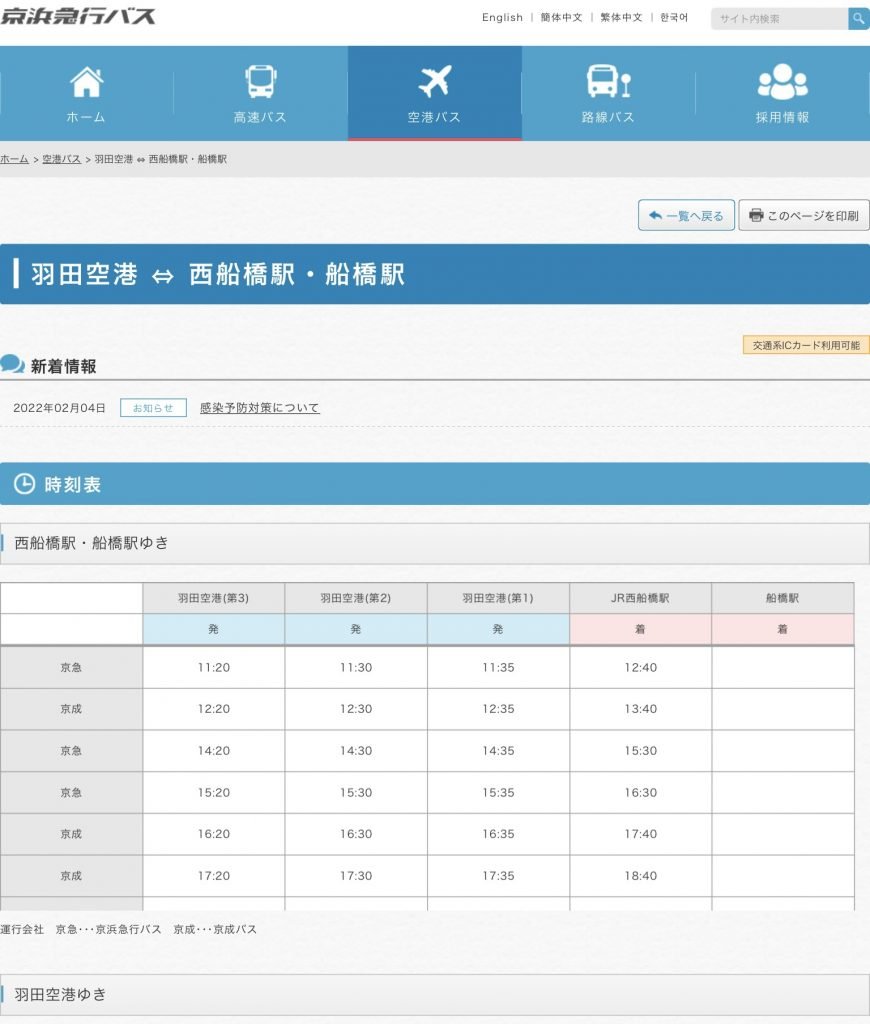The height and width of the screenshot is (1024, 870).
Task: Click the house icon for ホーム
Action: click(x=86, y=81)
